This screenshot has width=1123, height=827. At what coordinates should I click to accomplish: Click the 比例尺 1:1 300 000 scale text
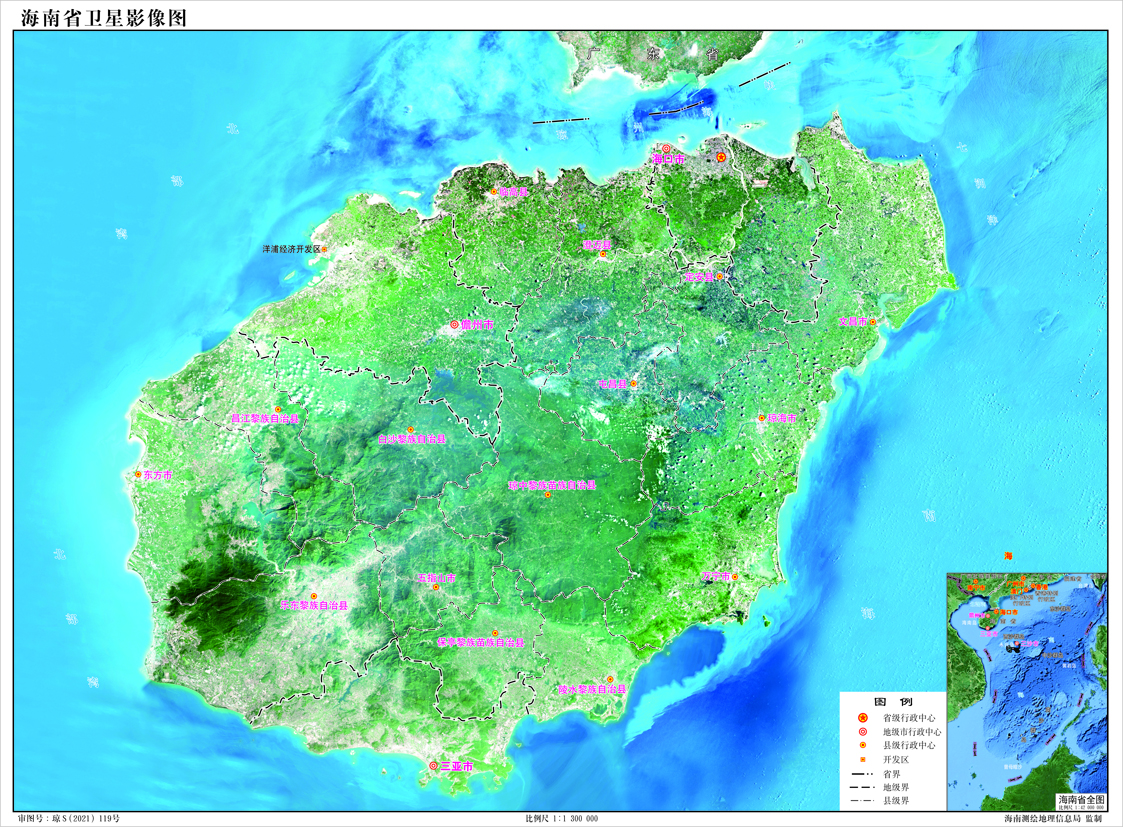coord(562,818)
